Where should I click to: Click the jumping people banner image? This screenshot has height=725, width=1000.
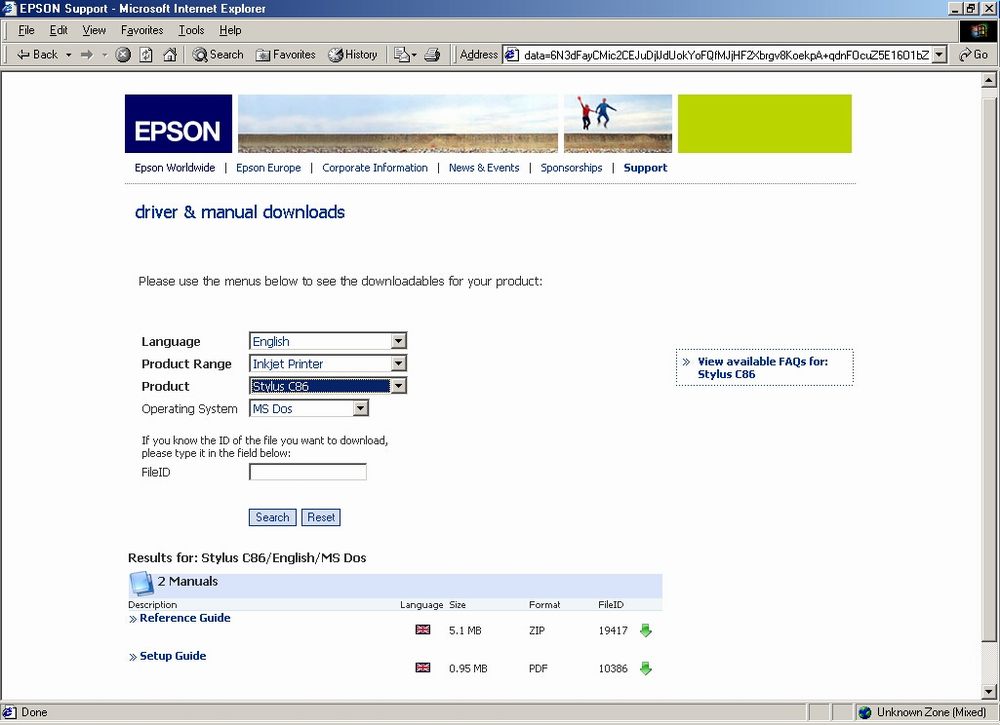point(617,124)
